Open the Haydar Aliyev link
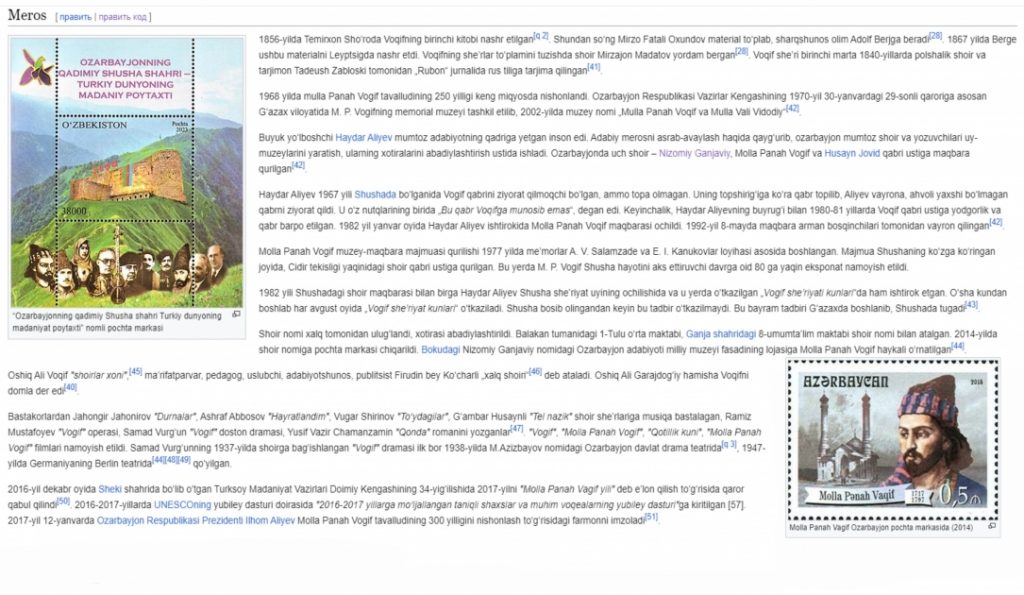Screen dimensions: 1024x595 coord(363,138)
